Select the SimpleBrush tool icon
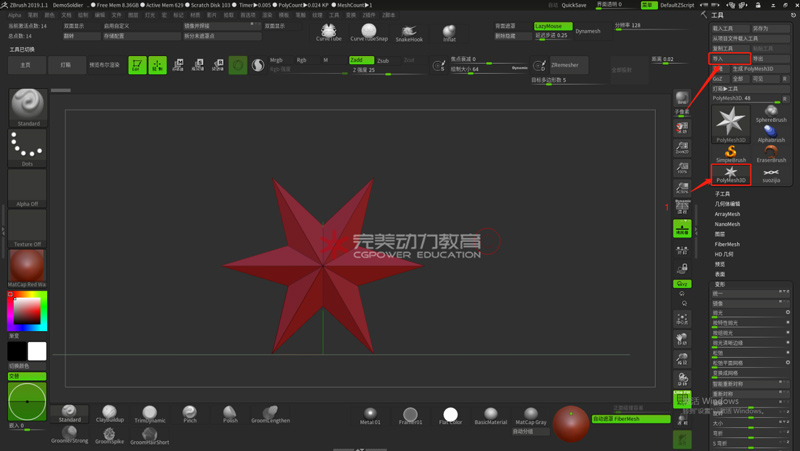 click(731, 152)
